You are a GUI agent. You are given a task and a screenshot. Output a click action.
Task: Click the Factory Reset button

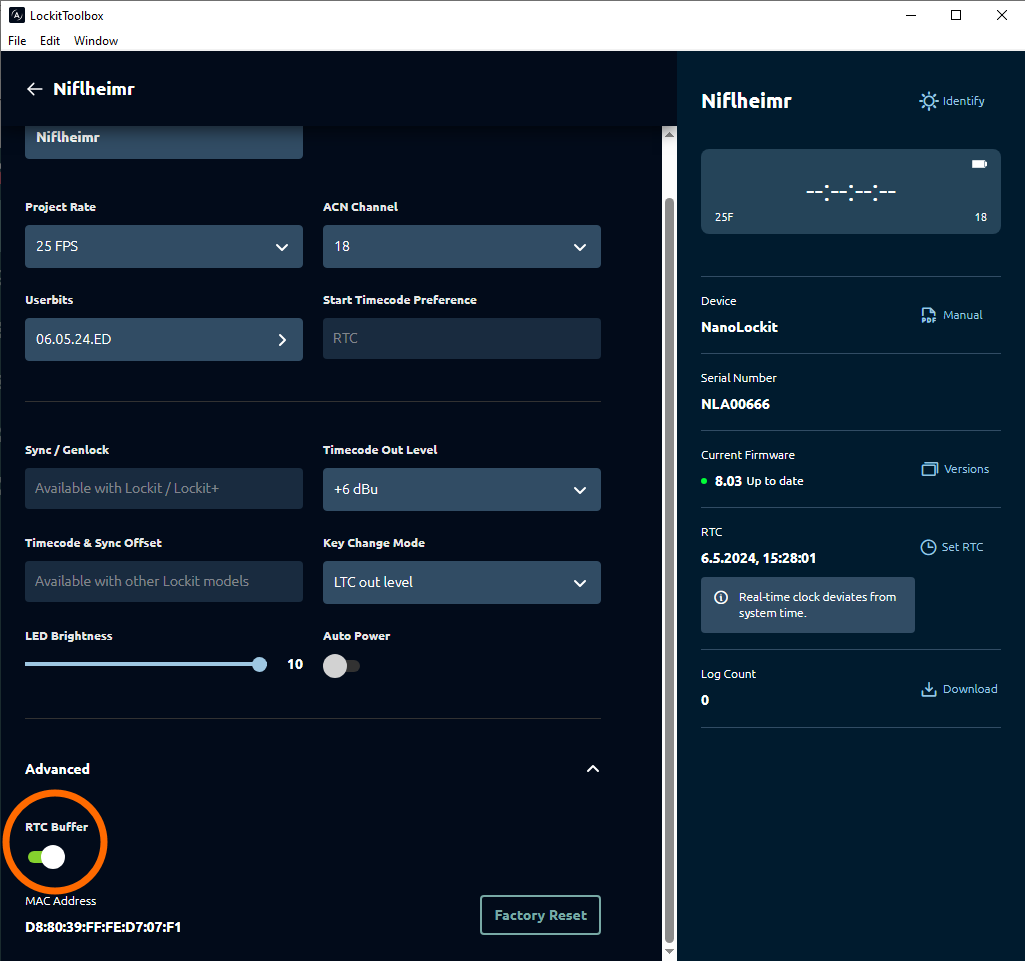540,915
